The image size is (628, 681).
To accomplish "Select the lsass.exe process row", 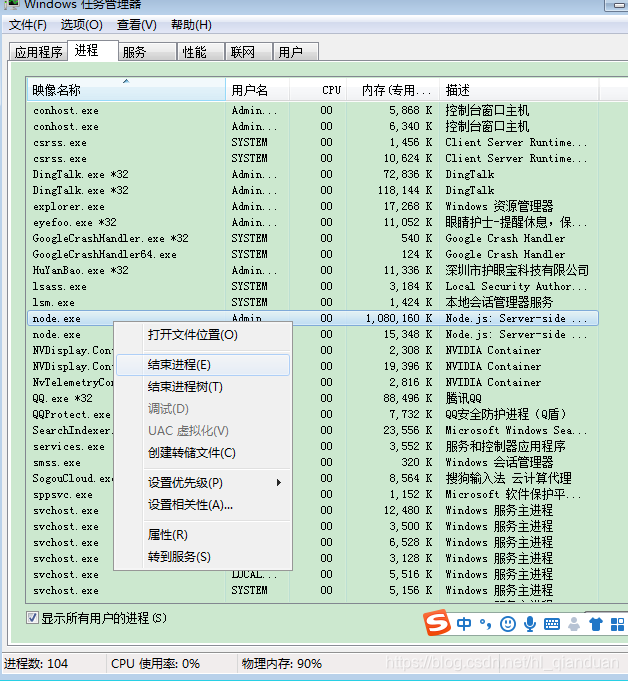I will click(313, 286).
